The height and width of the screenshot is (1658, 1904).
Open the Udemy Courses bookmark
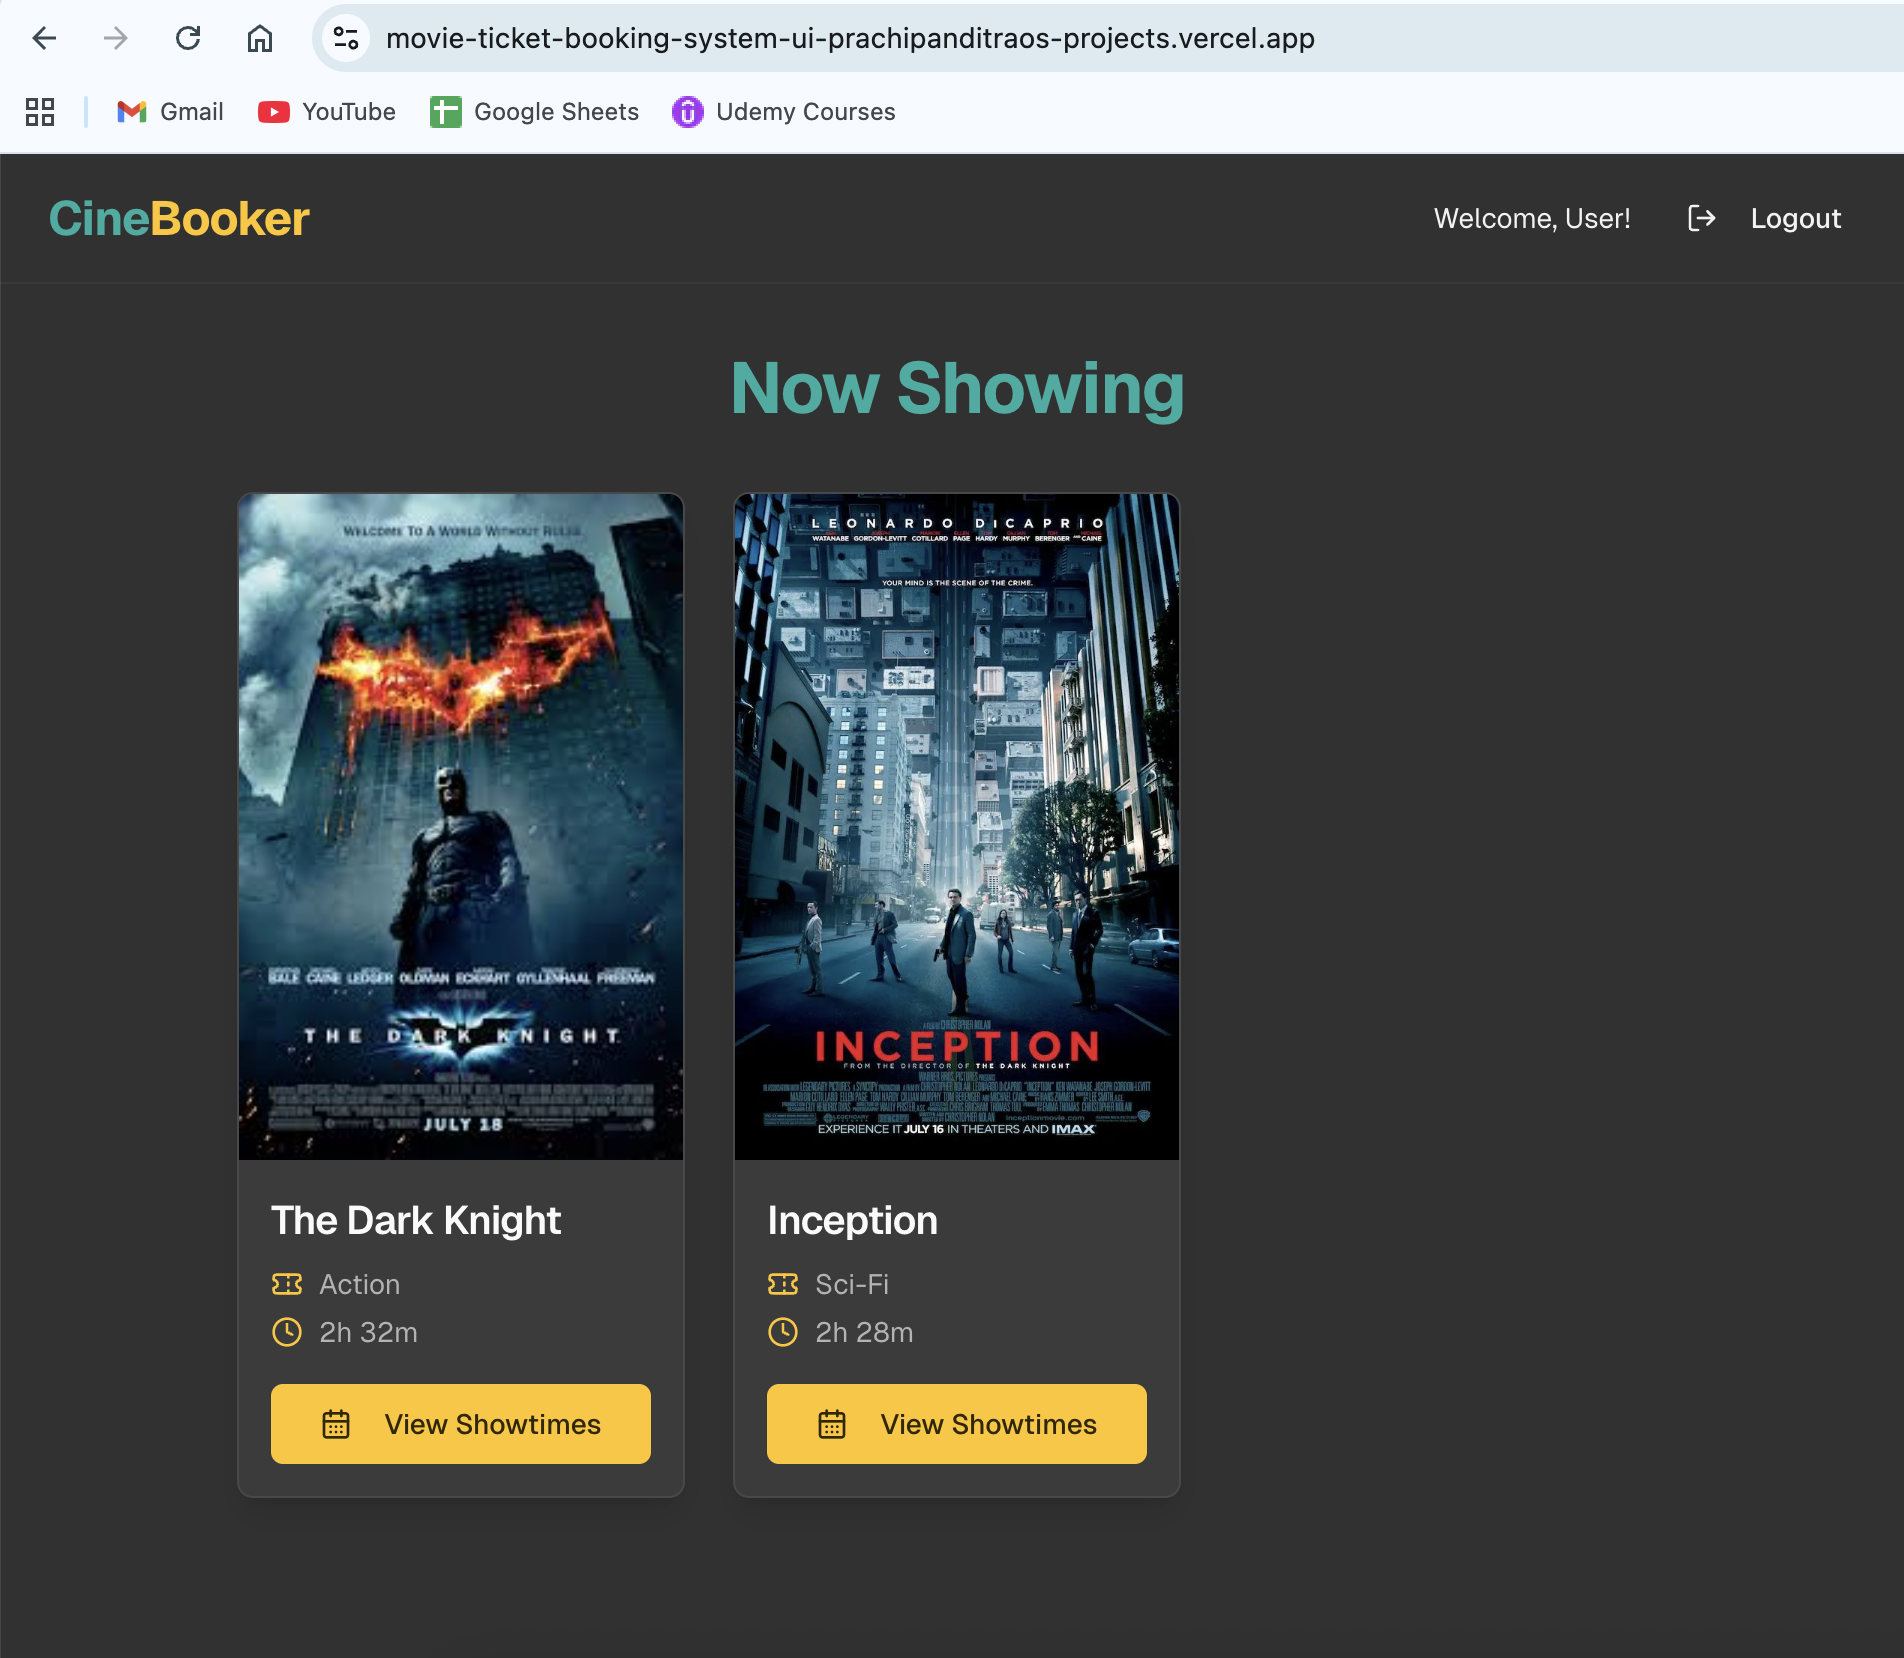pos(784,112)
